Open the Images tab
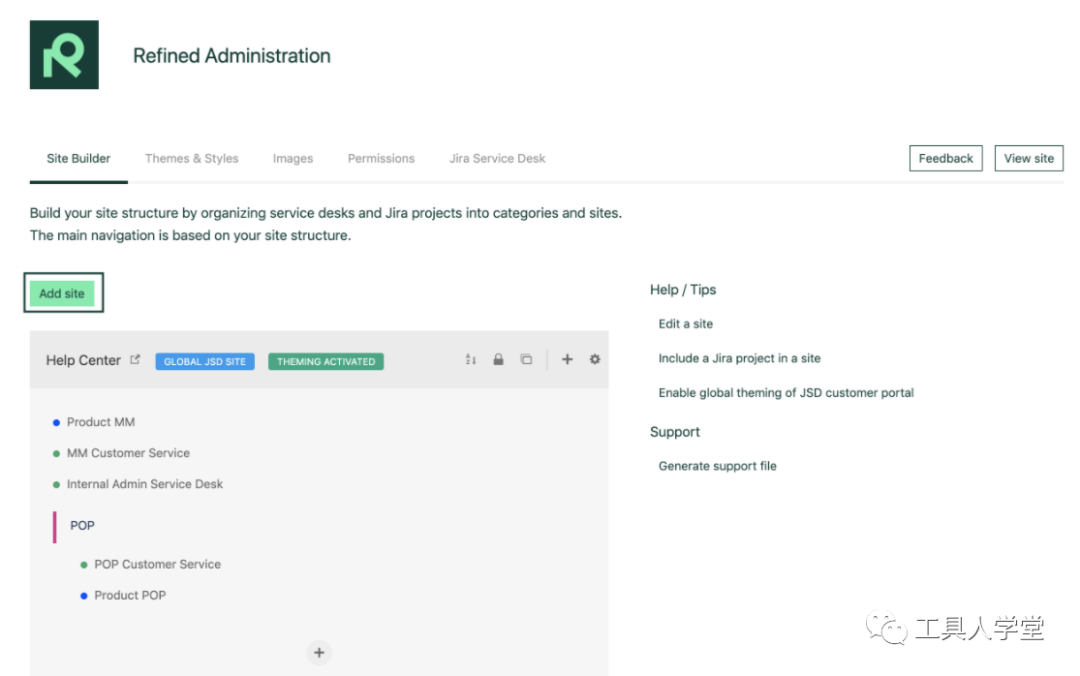1080x676 pixels. coord(293,158)
